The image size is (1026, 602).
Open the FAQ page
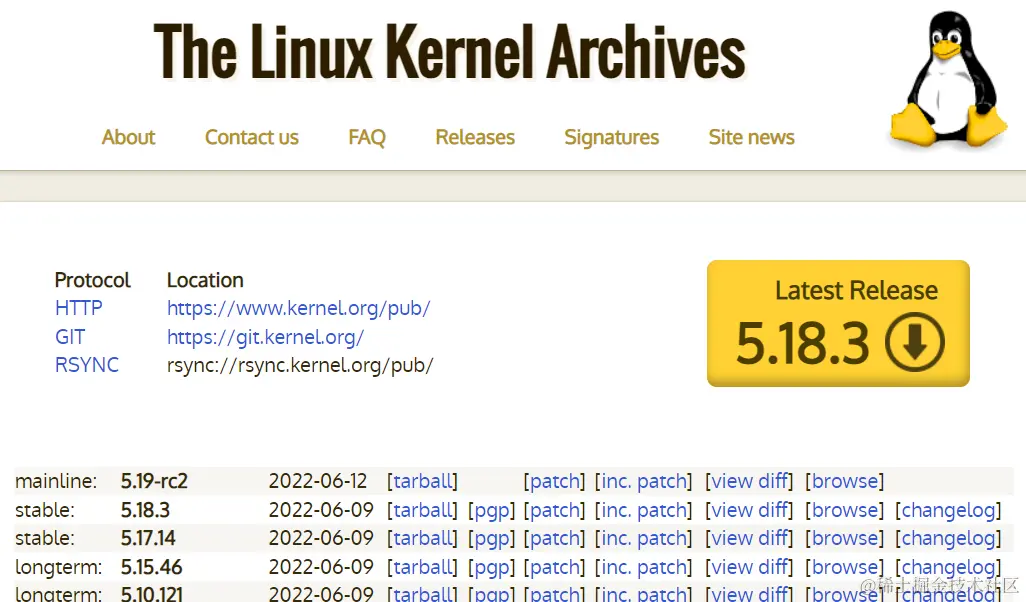click(366, 137)
